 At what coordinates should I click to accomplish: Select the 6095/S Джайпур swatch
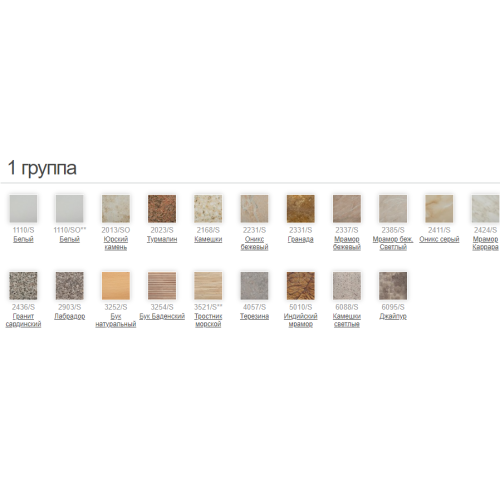click(393, 286)
